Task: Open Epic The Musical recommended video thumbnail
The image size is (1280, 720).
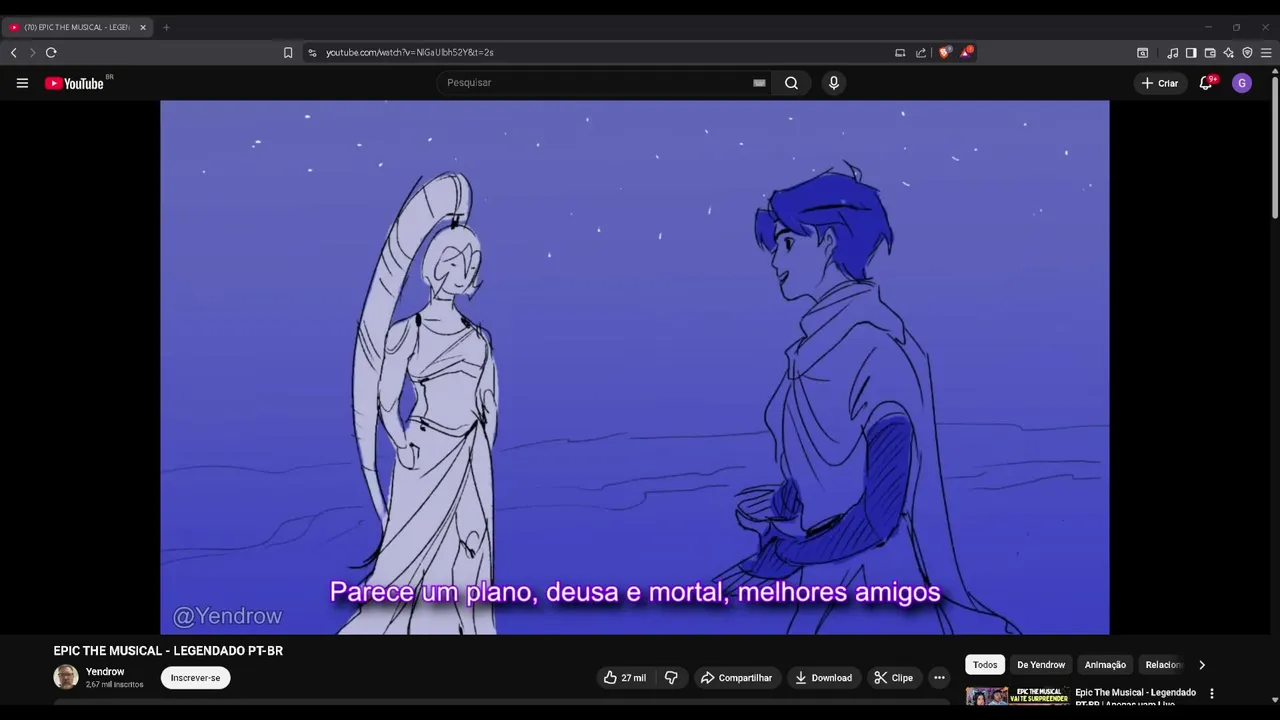Action: click(1017, 696)
